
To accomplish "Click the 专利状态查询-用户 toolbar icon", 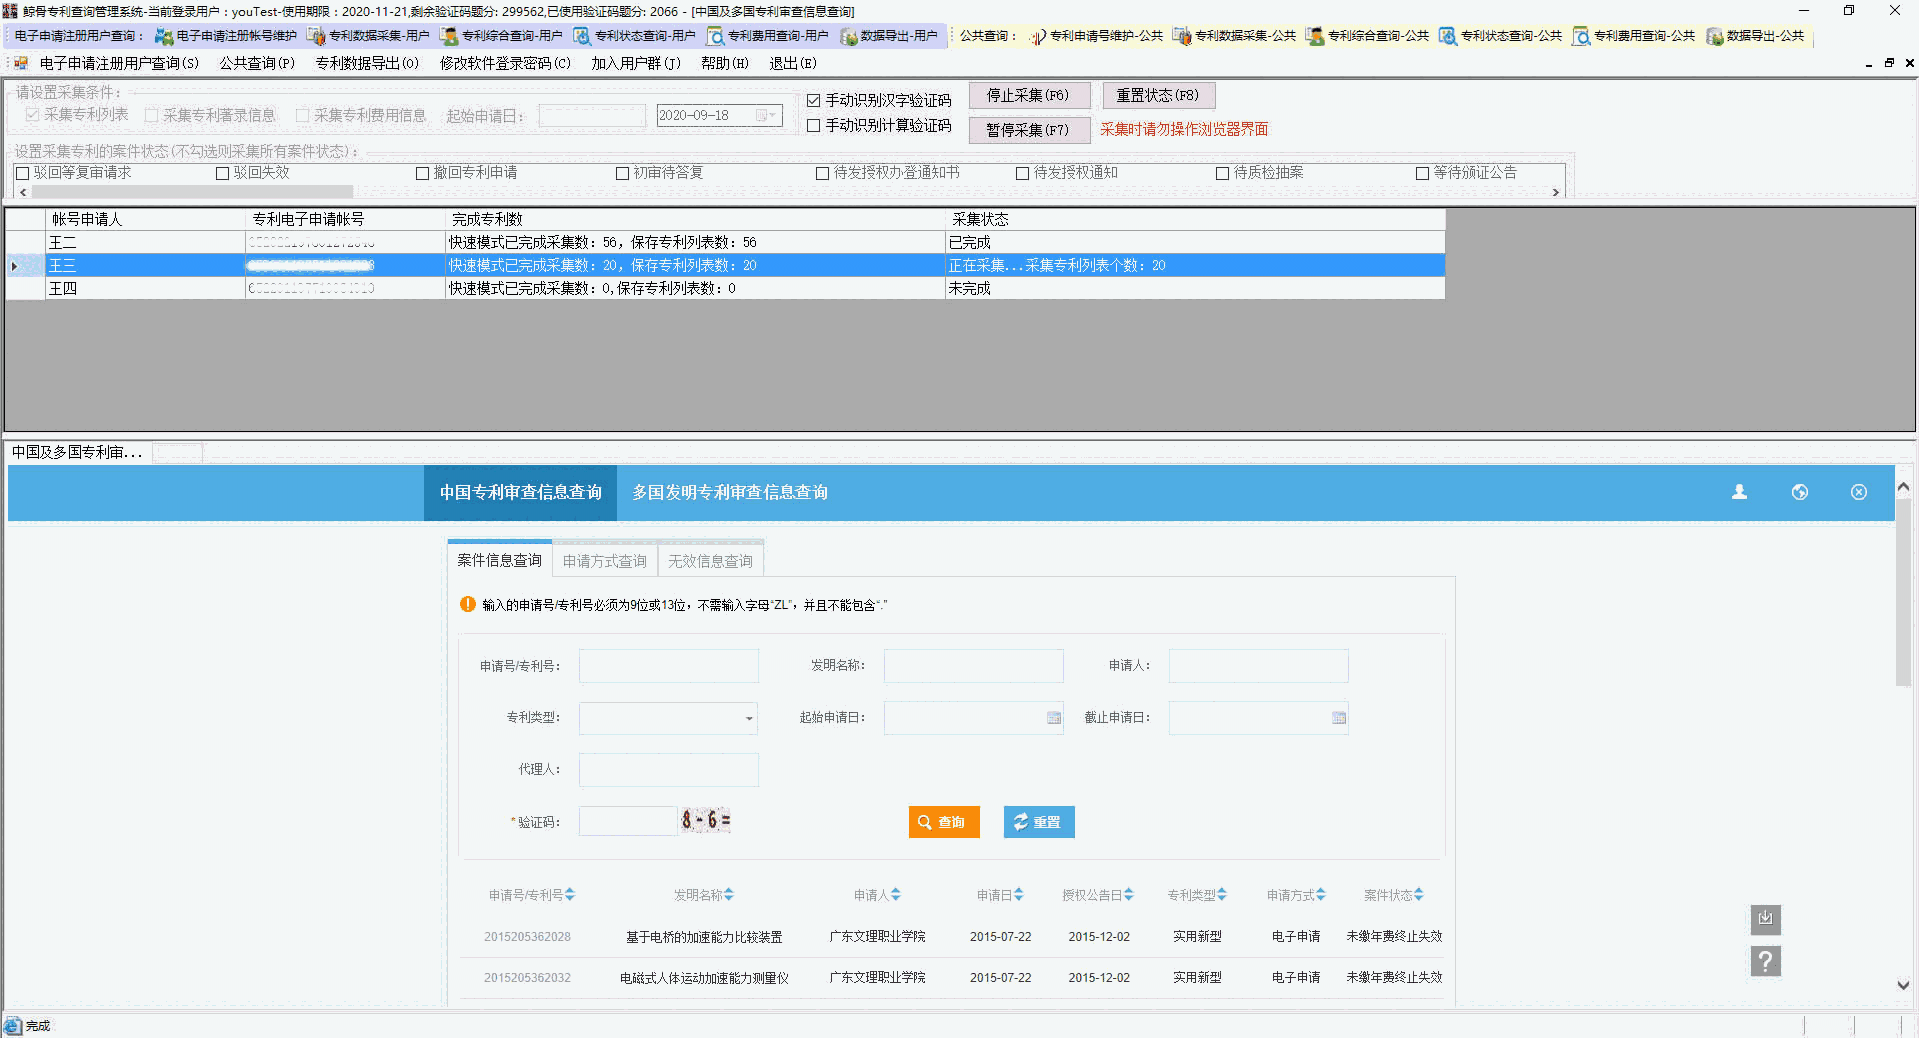I will pyautogui.click(x=635, y=35).
